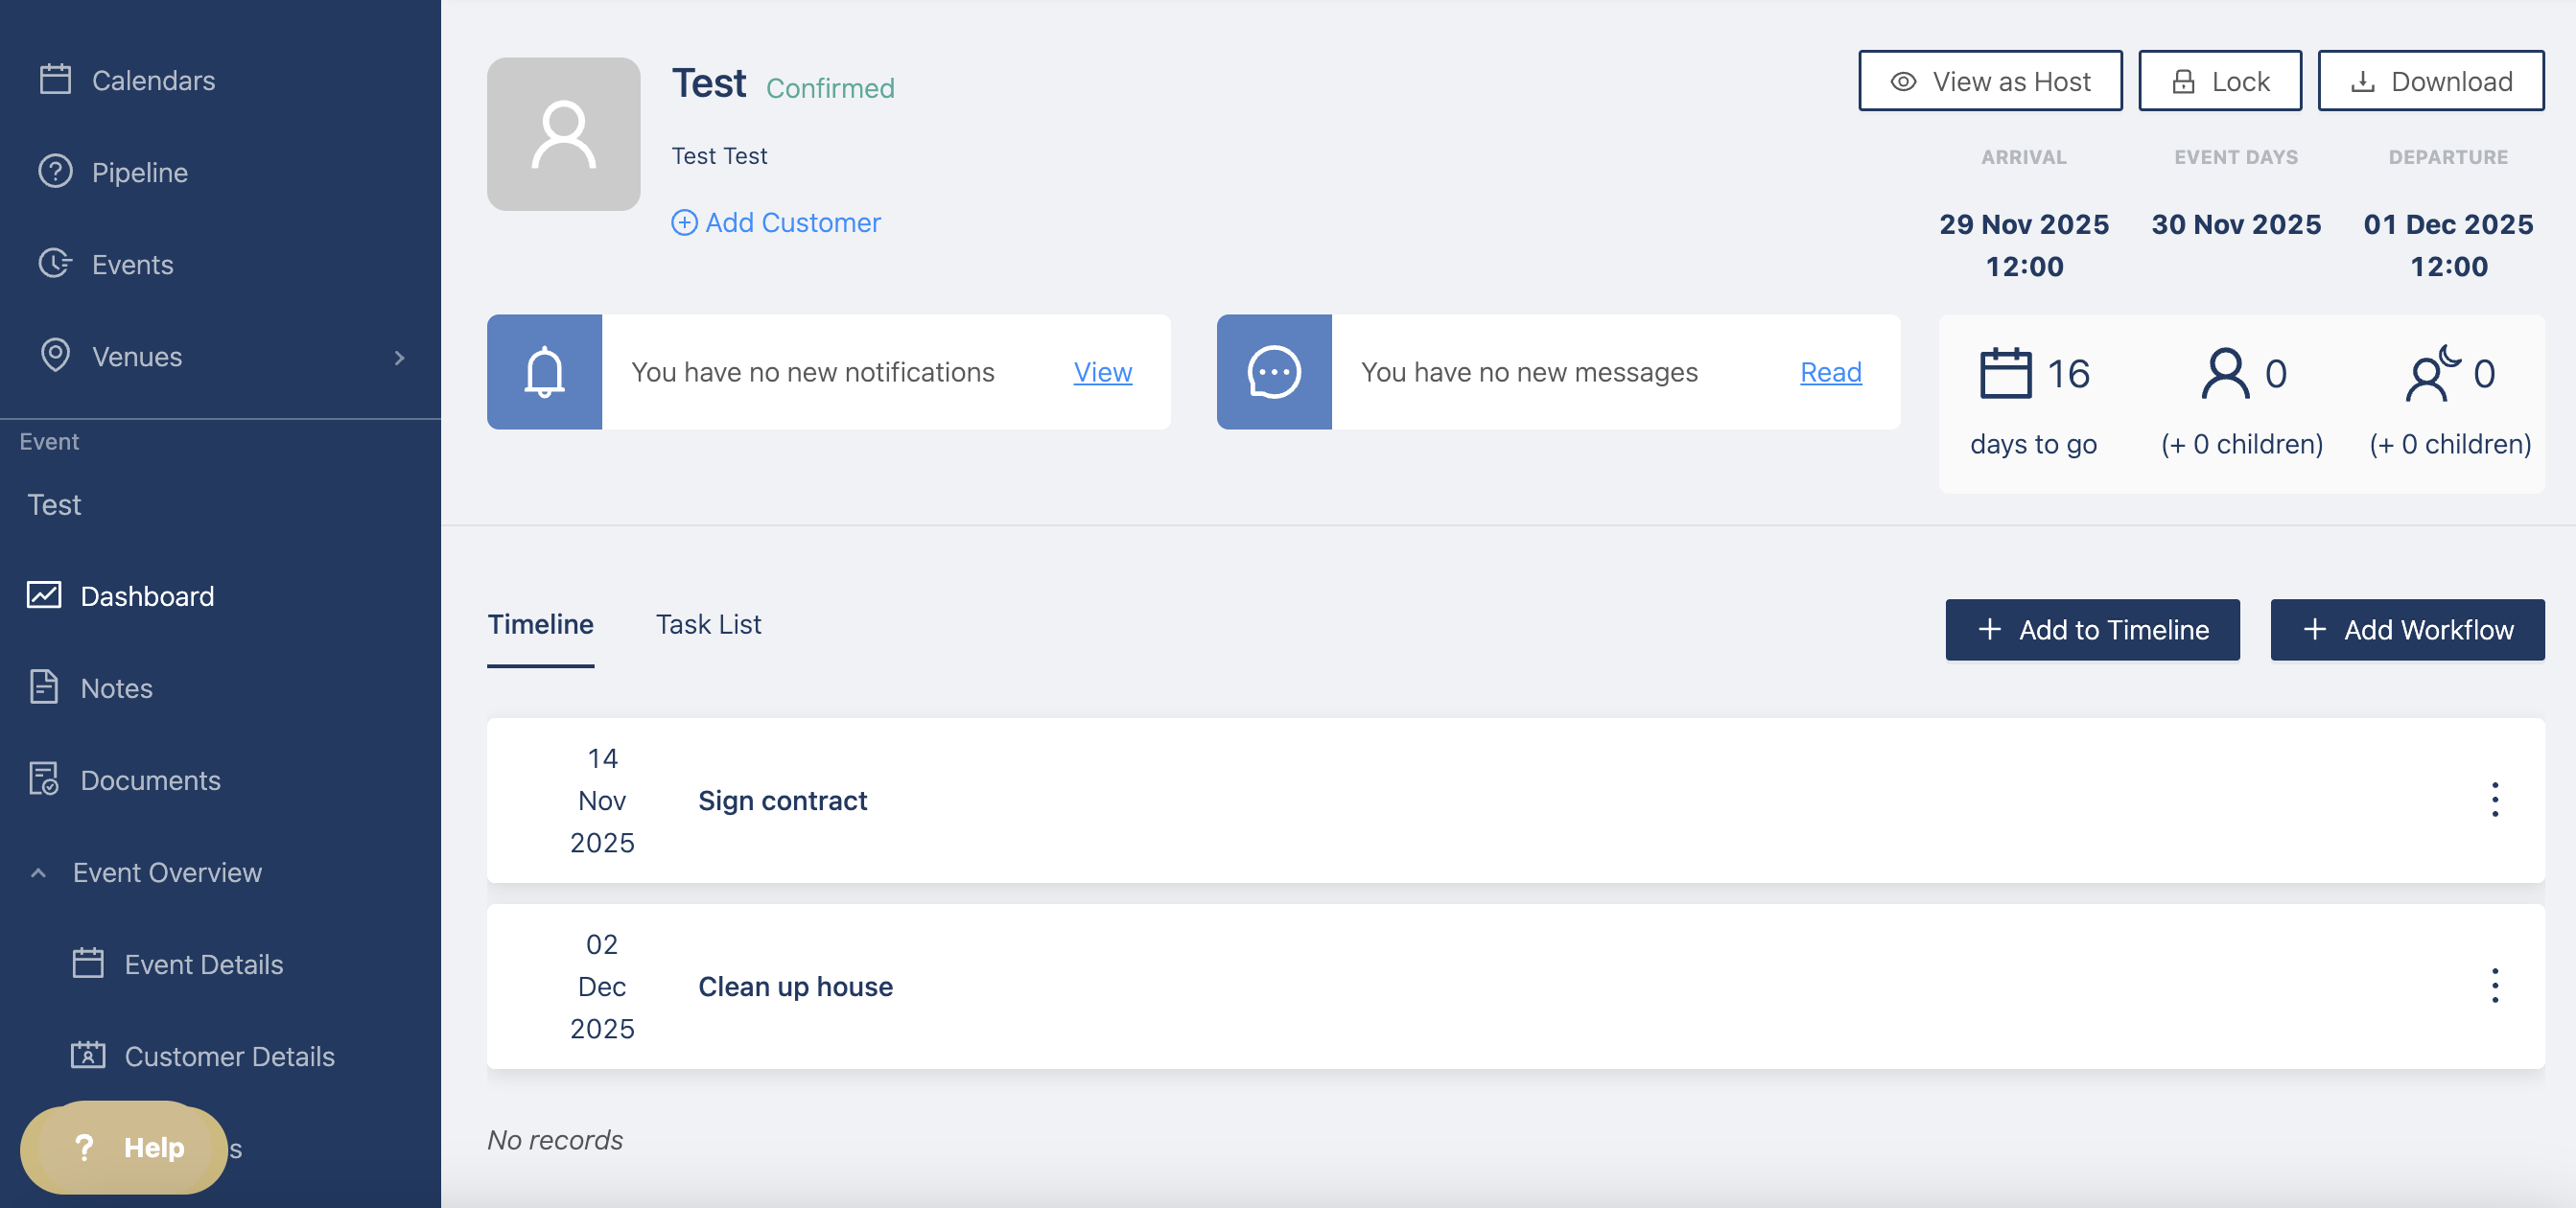Switch to the Task List tab
Screen dimensions: 2576x1208
pos(708,624)
